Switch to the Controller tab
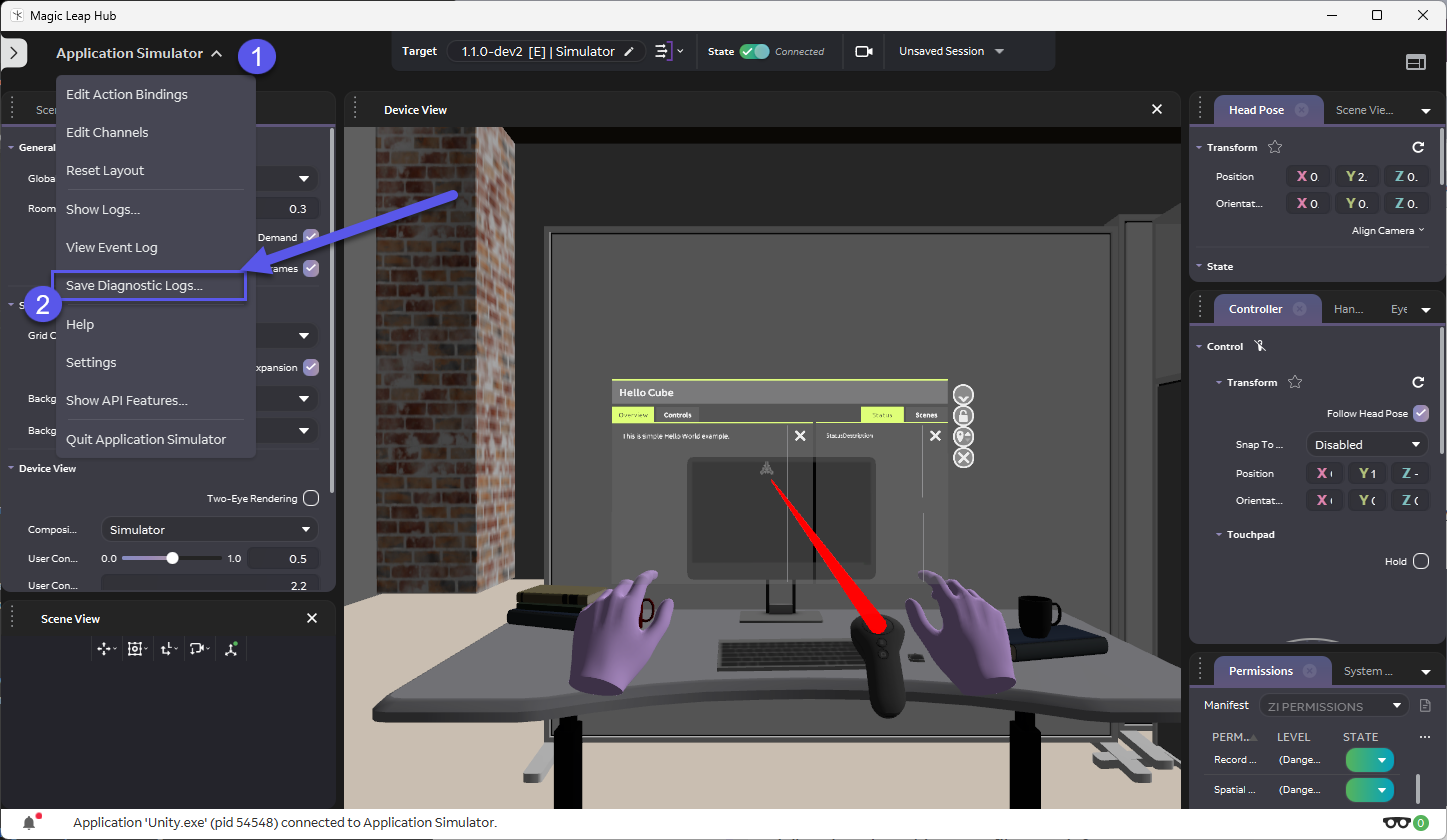The image size is (1447, 840). (1267, 310)
